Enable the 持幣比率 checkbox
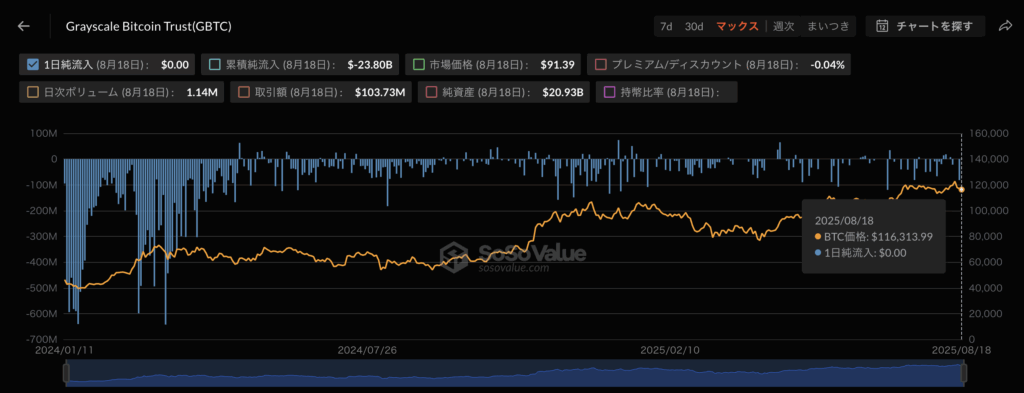The height and width of the screenshot is (393, 1024). click(x=609, y=92)
